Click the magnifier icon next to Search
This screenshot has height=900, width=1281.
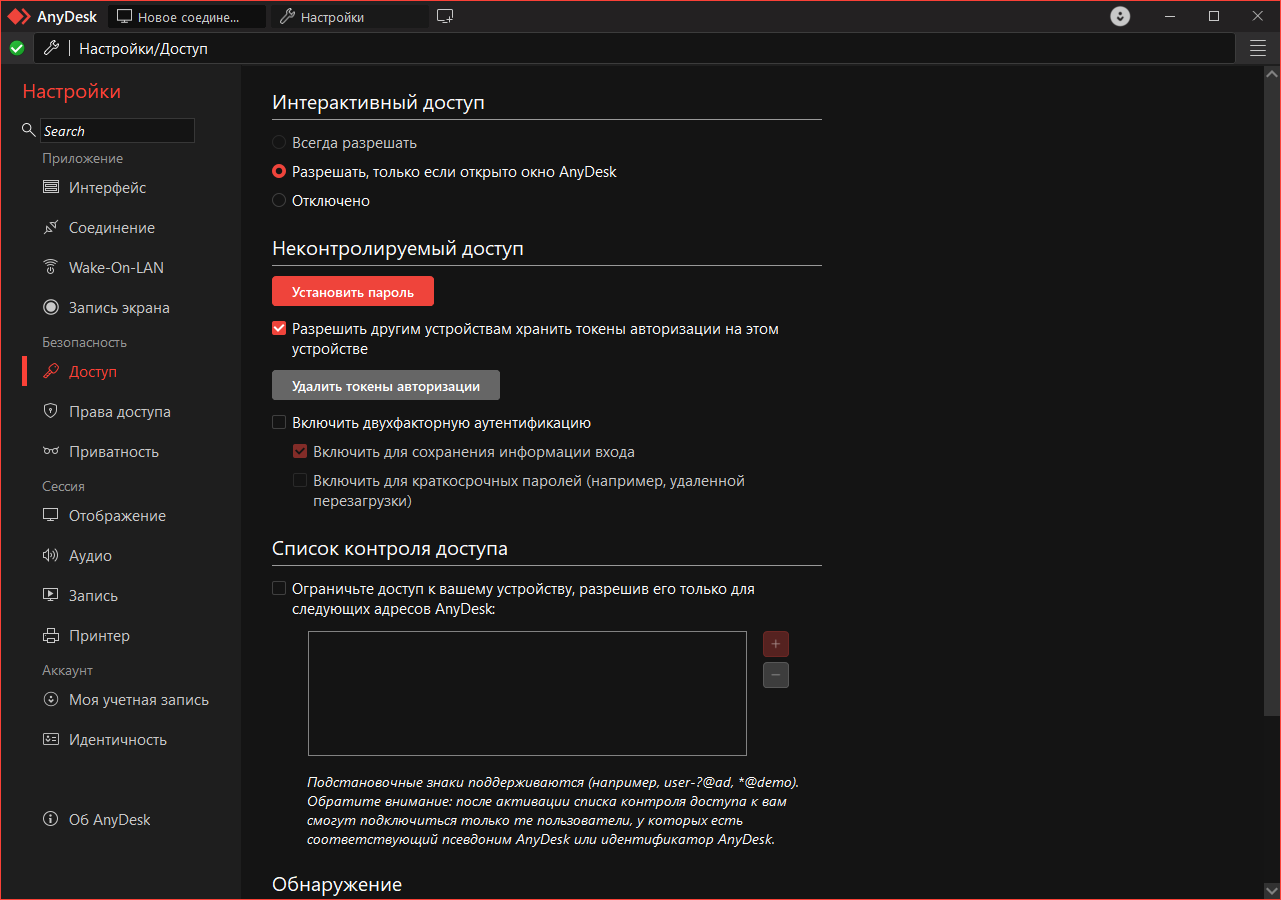point(29,131)
